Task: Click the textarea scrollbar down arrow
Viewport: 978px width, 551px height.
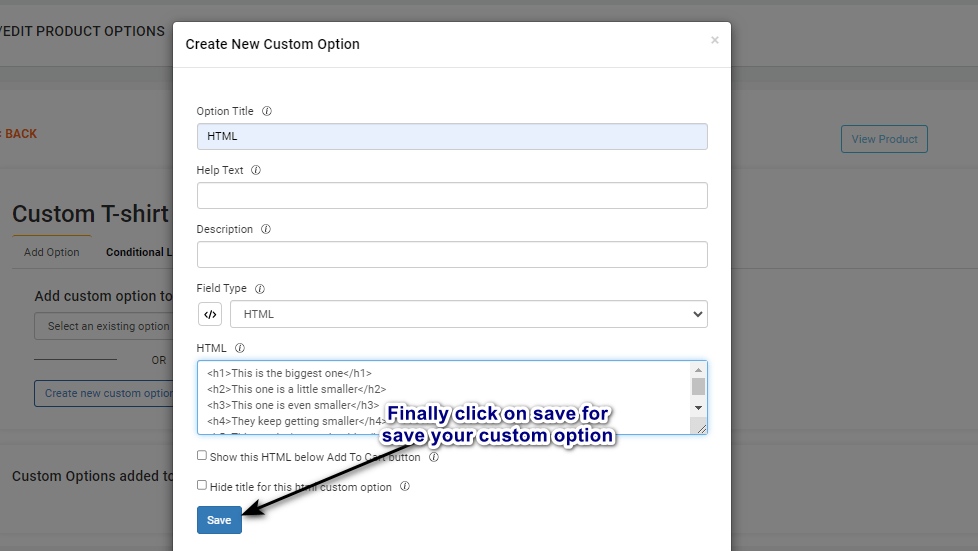Action: click(x=699, y=408)
